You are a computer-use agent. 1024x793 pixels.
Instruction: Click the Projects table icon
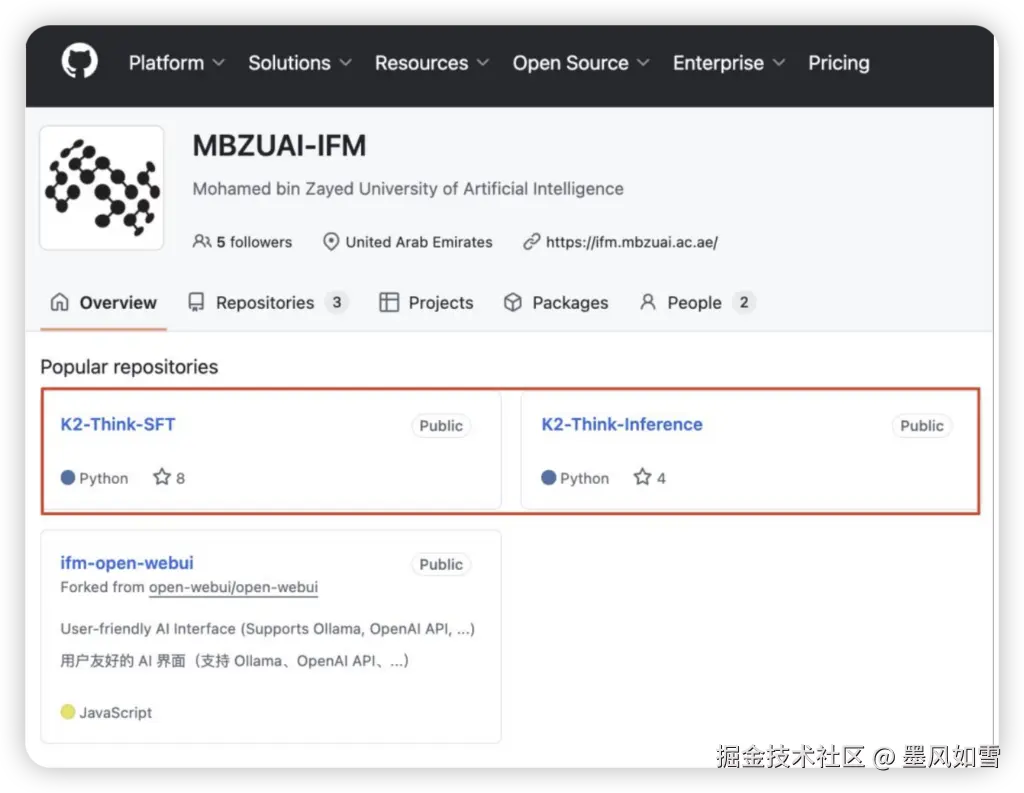(389, 302)
